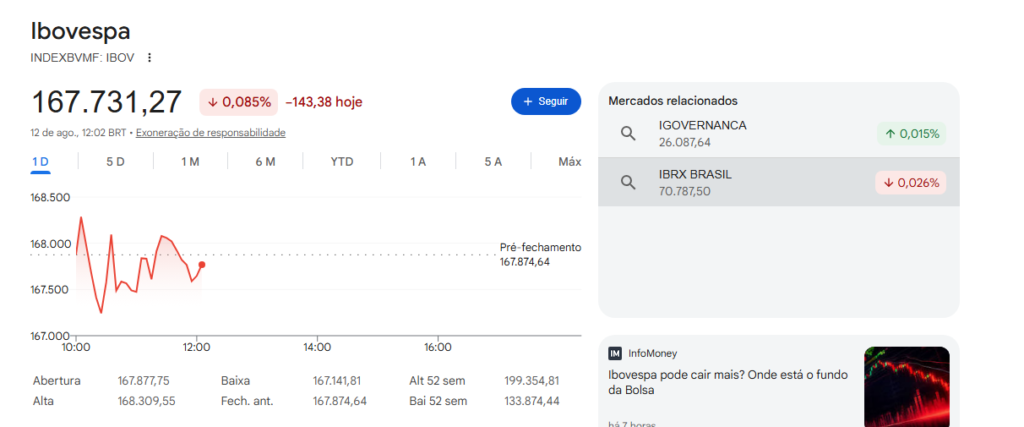
Task: Click the Abertura value 167.877,75
Action: point(143,381)
